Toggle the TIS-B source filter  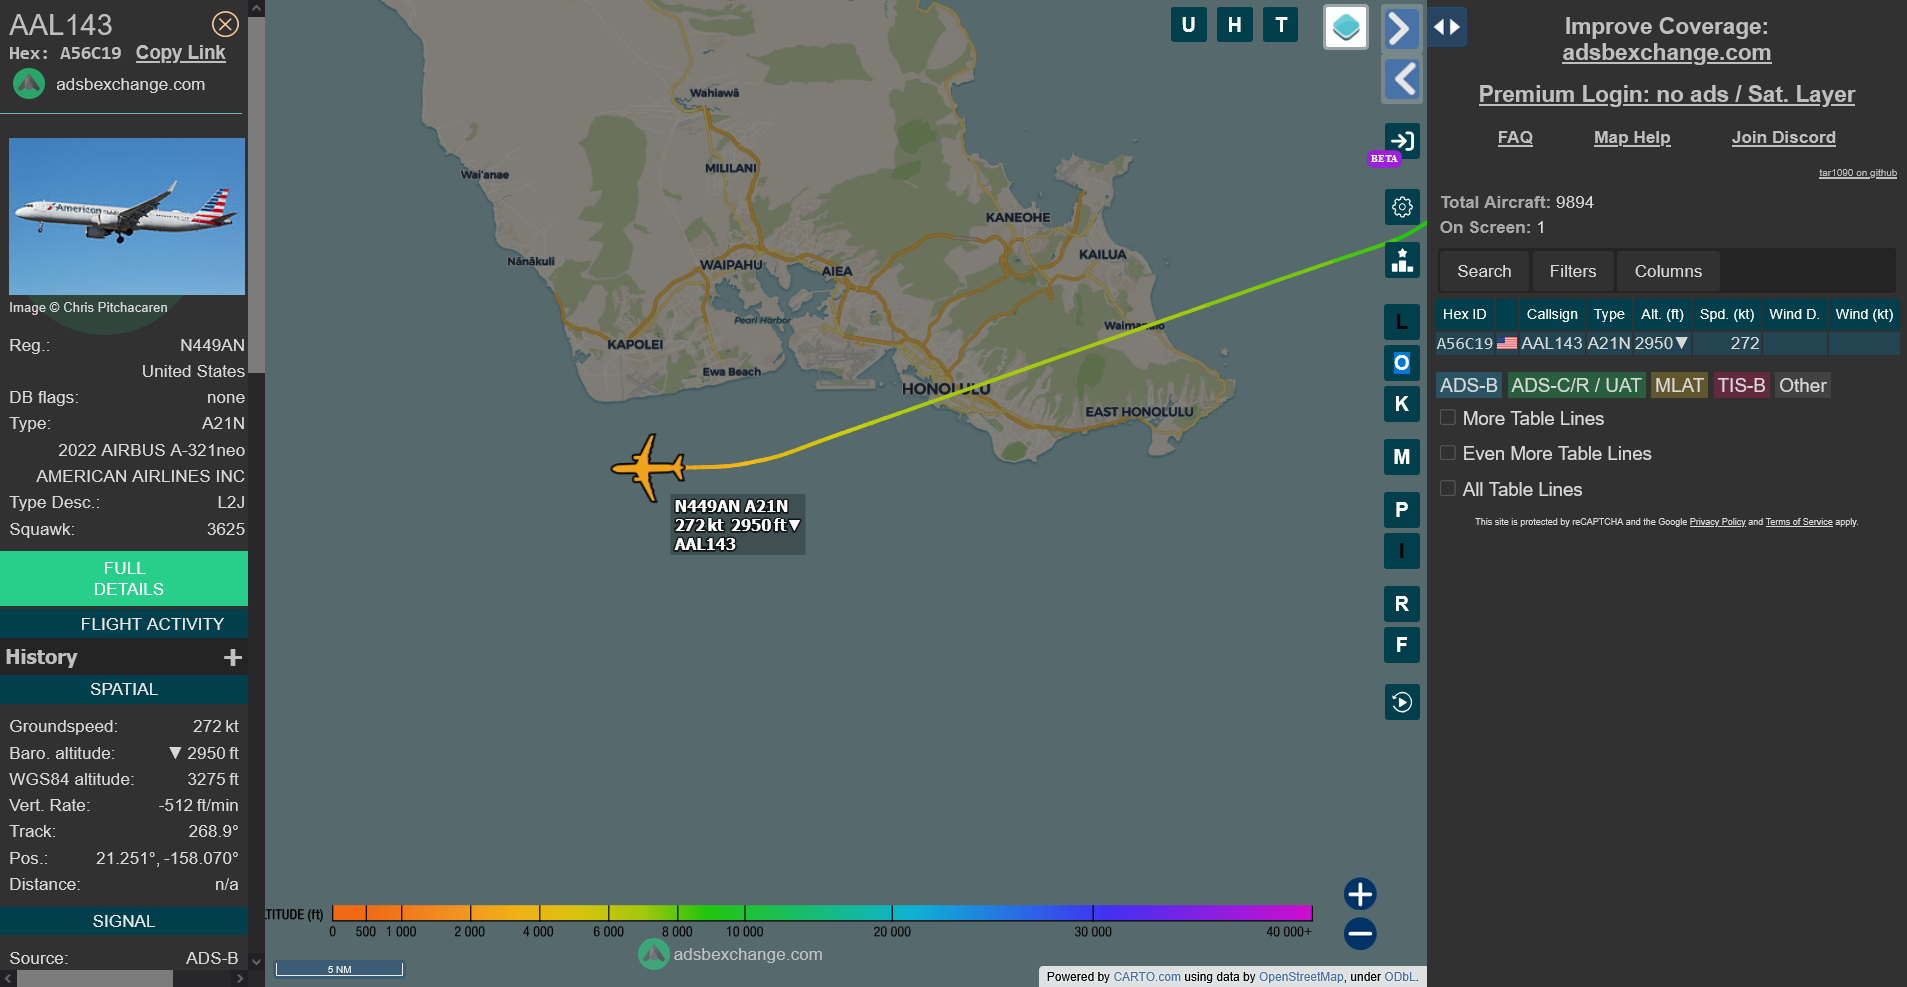(1741, 385)
